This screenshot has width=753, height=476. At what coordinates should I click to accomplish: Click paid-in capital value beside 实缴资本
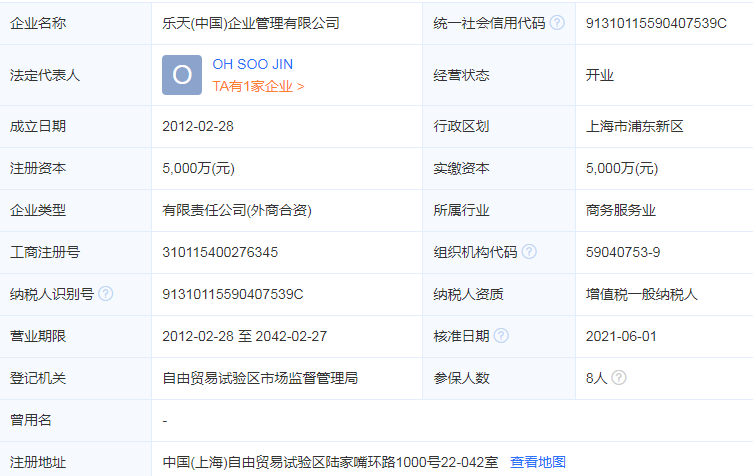click(622, 168)
